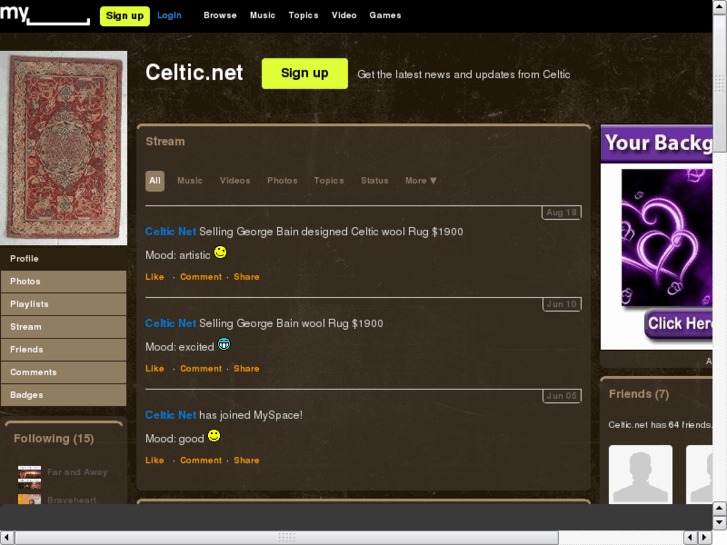Click the Click Here ad button
This screenshot has width=727, height=545.
point(678,324)
